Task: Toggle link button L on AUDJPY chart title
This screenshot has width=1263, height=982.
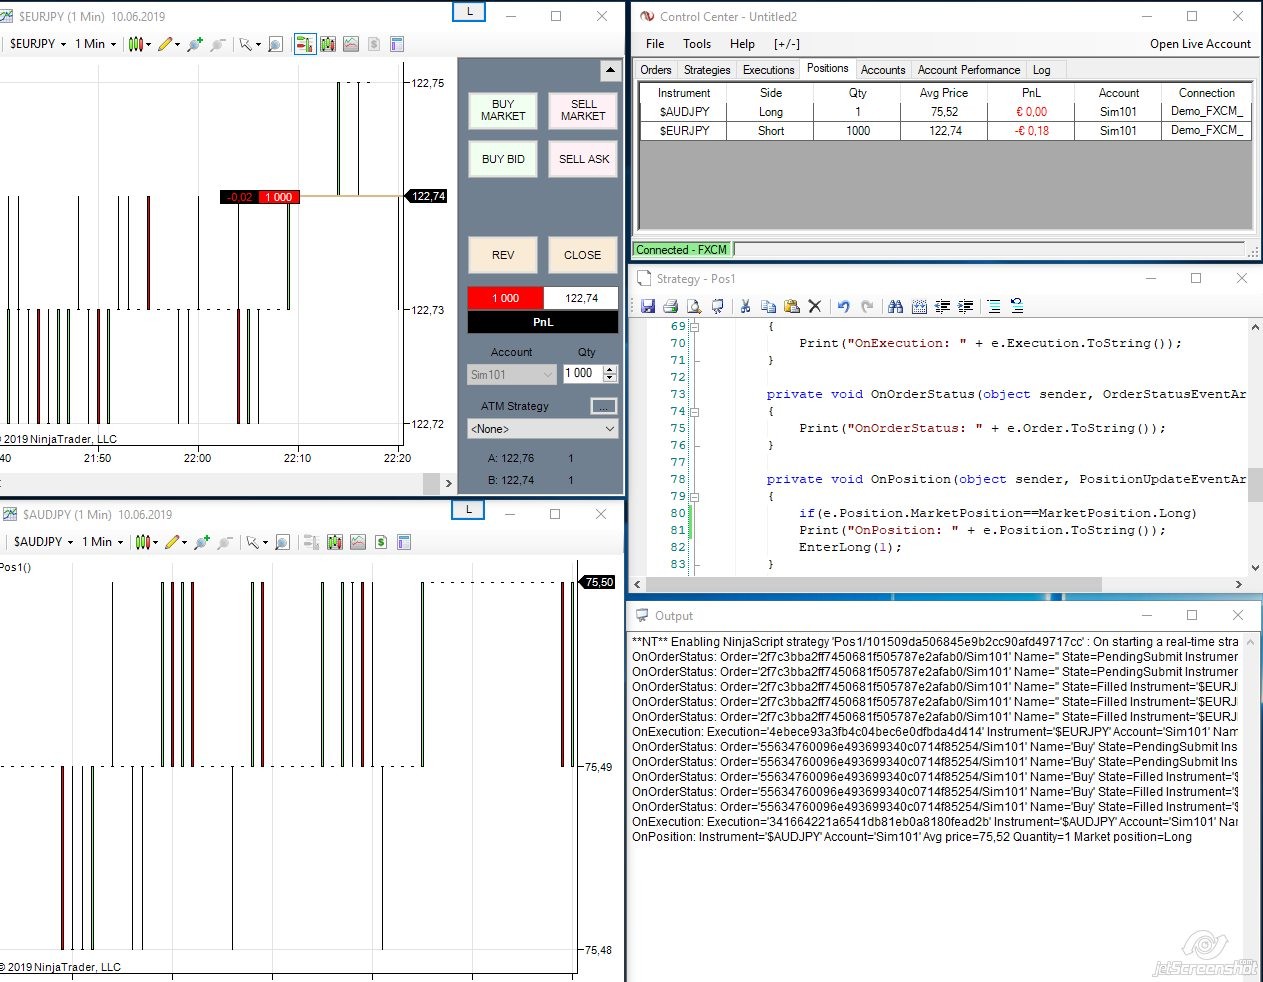Action: coord(468,510)
